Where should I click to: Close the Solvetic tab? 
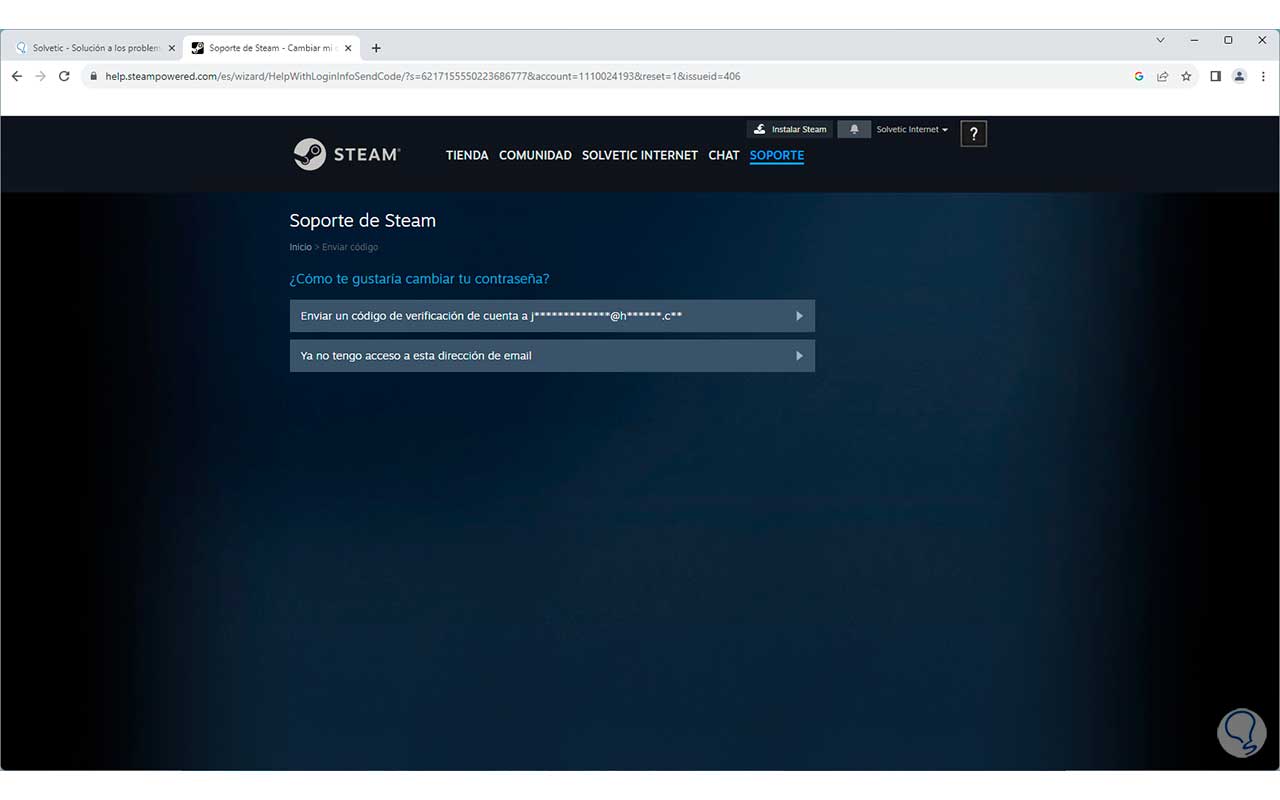171,48
